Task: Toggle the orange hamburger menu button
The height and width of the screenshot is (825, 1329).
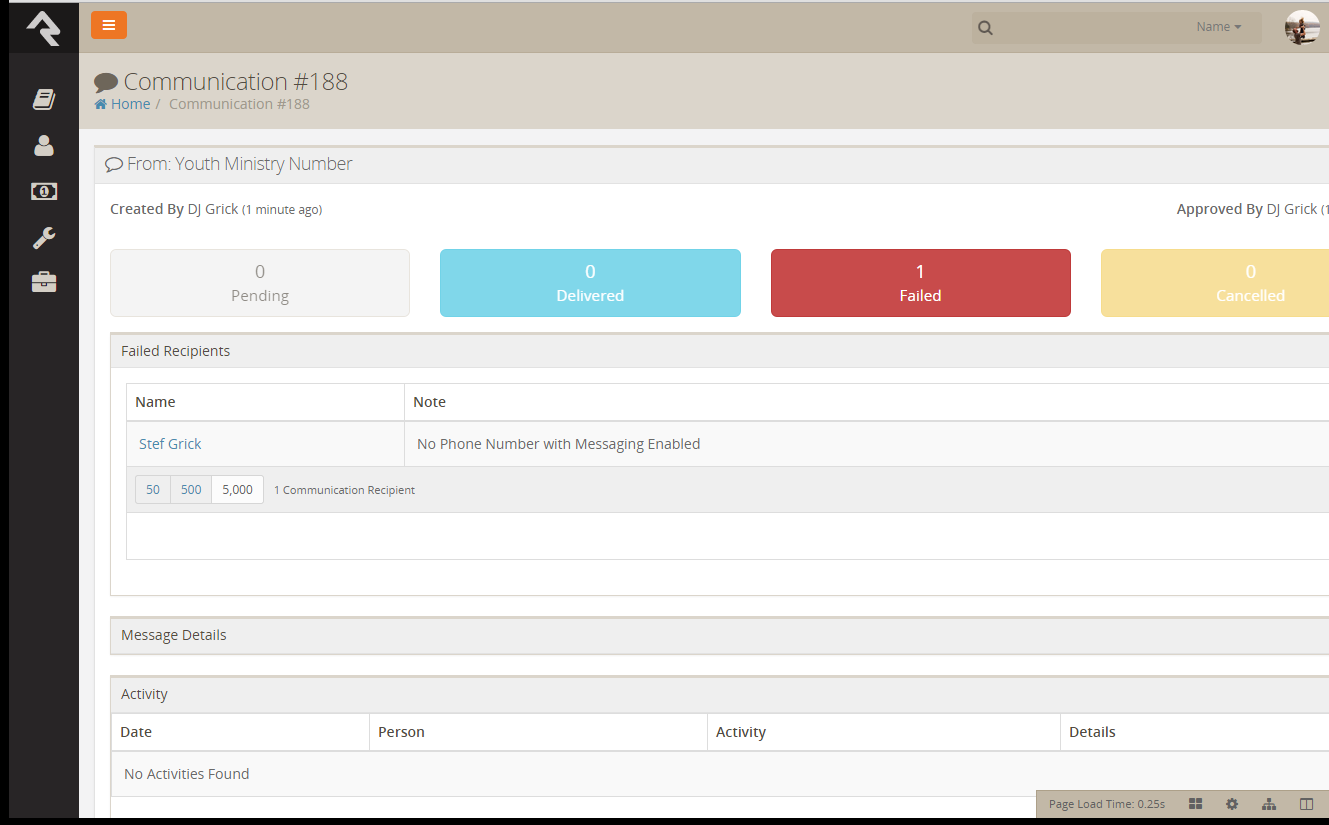Action: [109, 26]
